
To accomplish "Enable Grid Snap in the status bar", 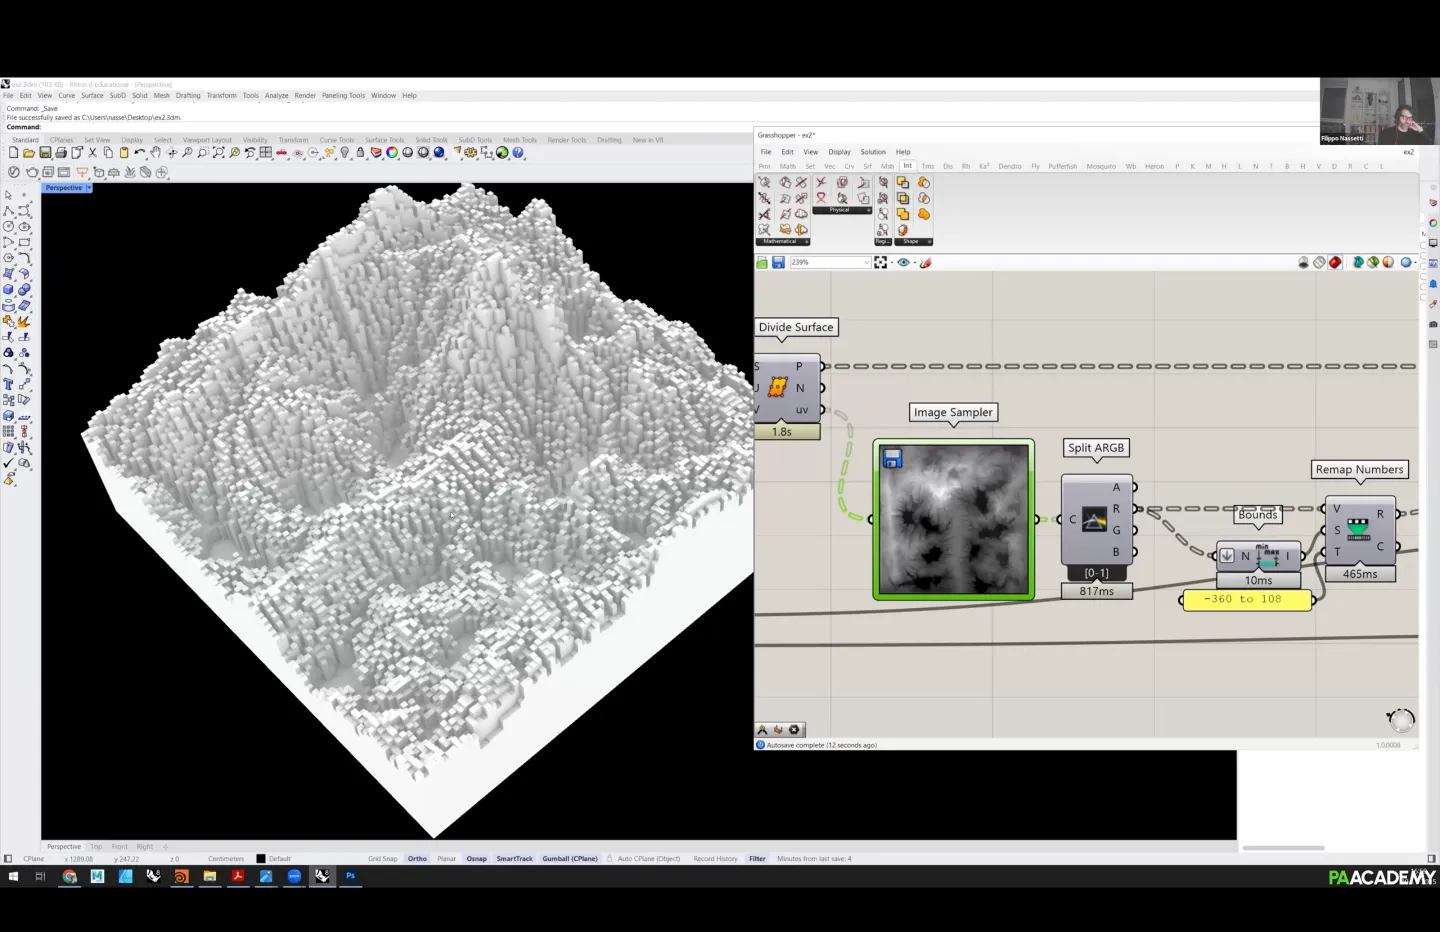I will [x=382, y=859].
